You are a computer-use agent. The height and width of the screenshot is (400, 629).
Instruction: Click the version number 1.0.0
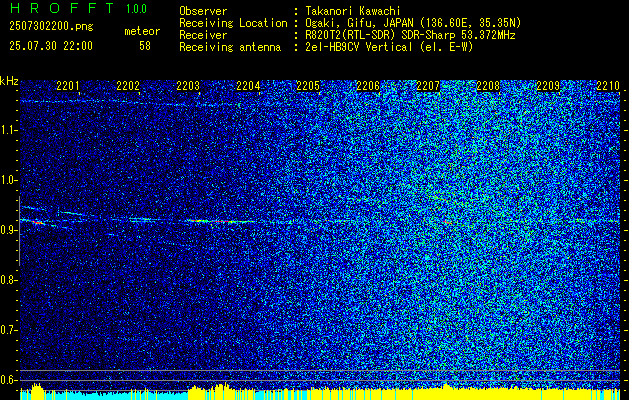pos(136,8)
